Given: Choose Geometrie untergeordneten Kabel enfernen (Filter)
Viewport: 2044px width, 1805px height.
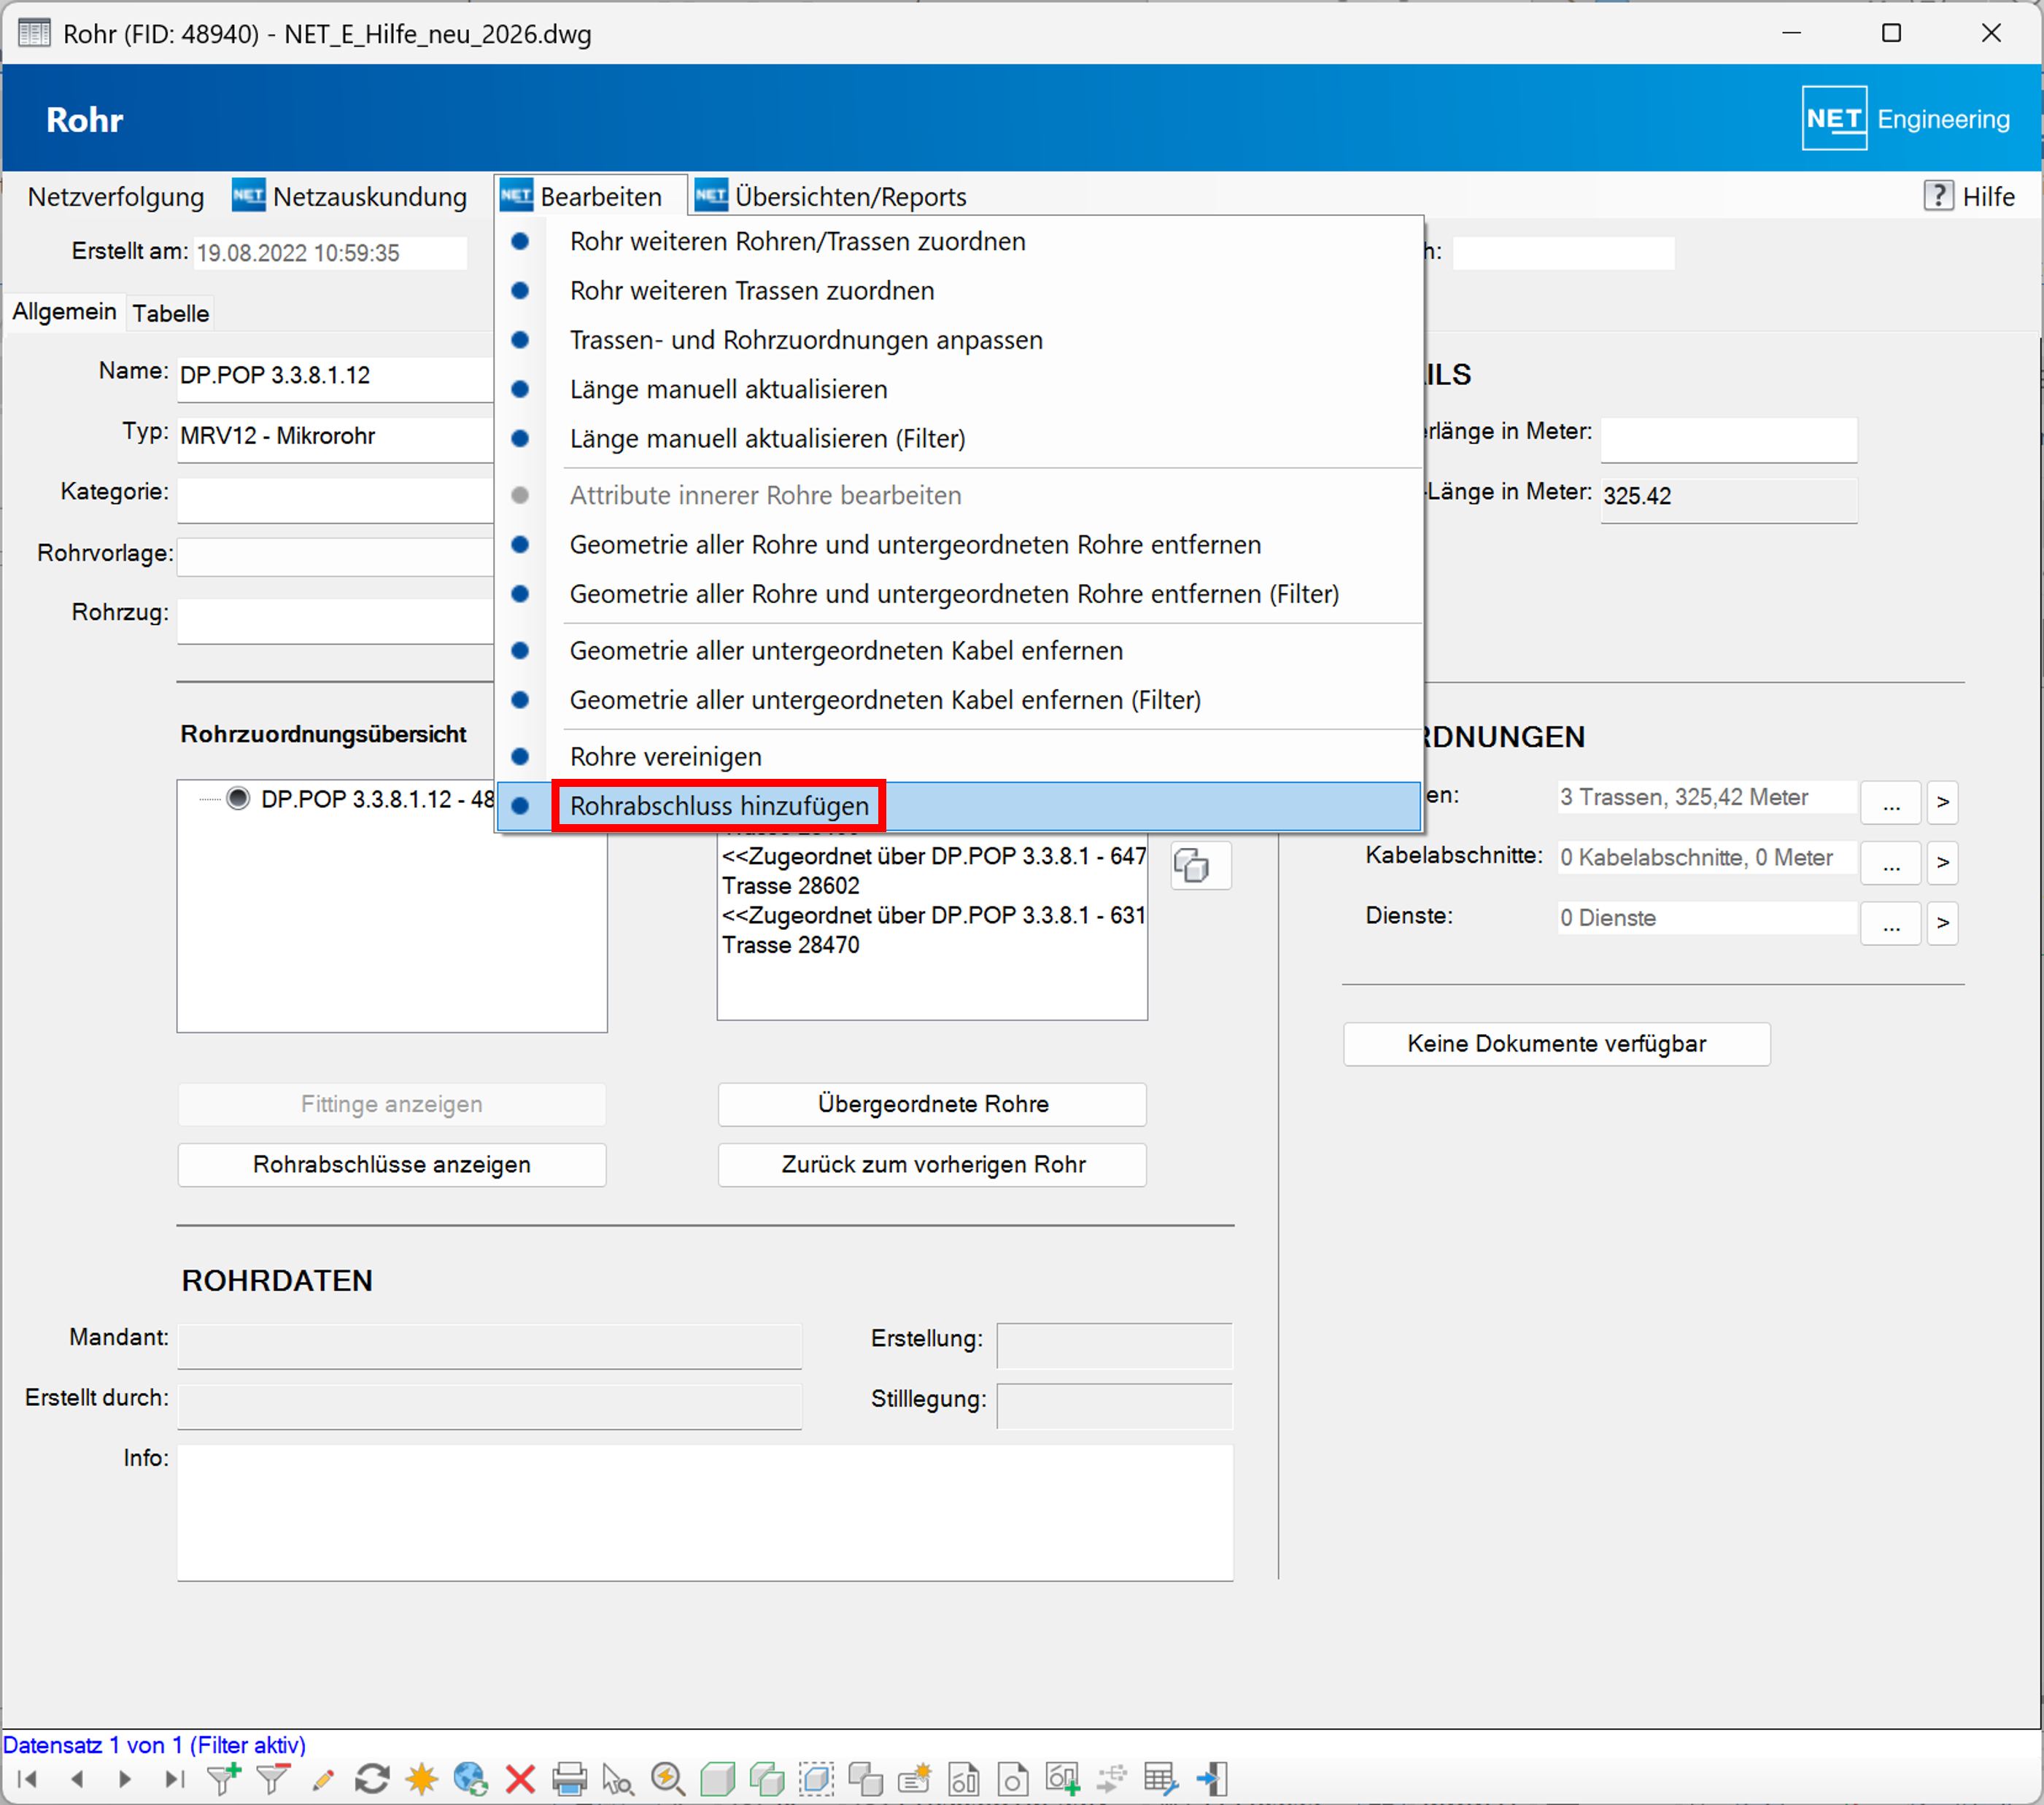Looking at the screenshot, I should pos(958,700).
